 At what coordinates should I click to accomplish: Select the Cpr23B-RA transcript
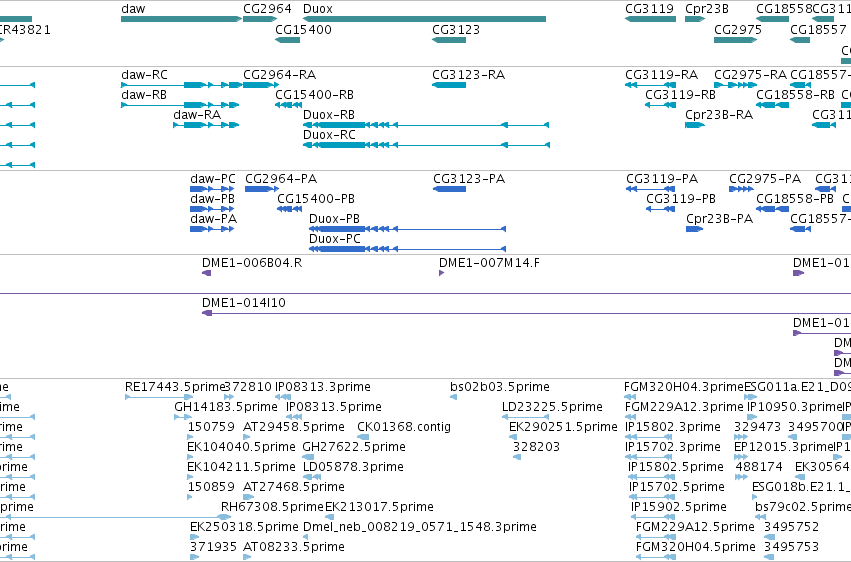(695, 125)
